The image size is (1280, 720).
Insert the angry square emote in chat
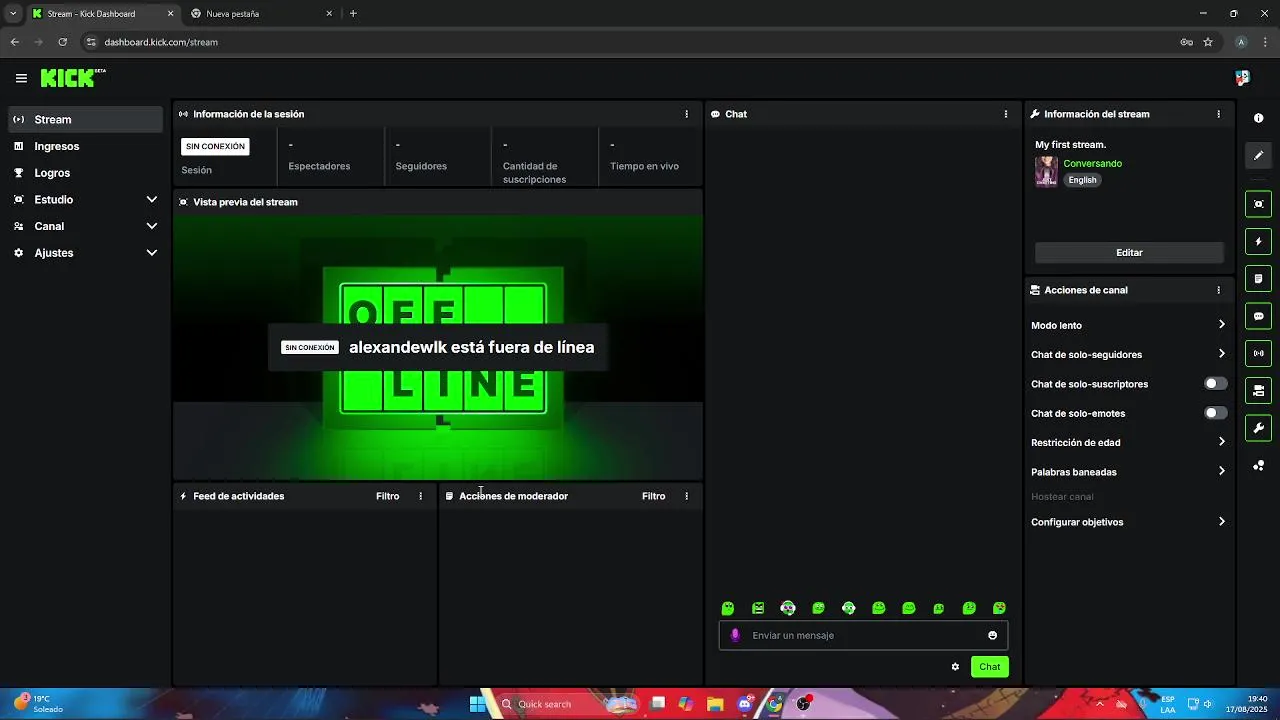pyautogui.click(x=758, y=608)
